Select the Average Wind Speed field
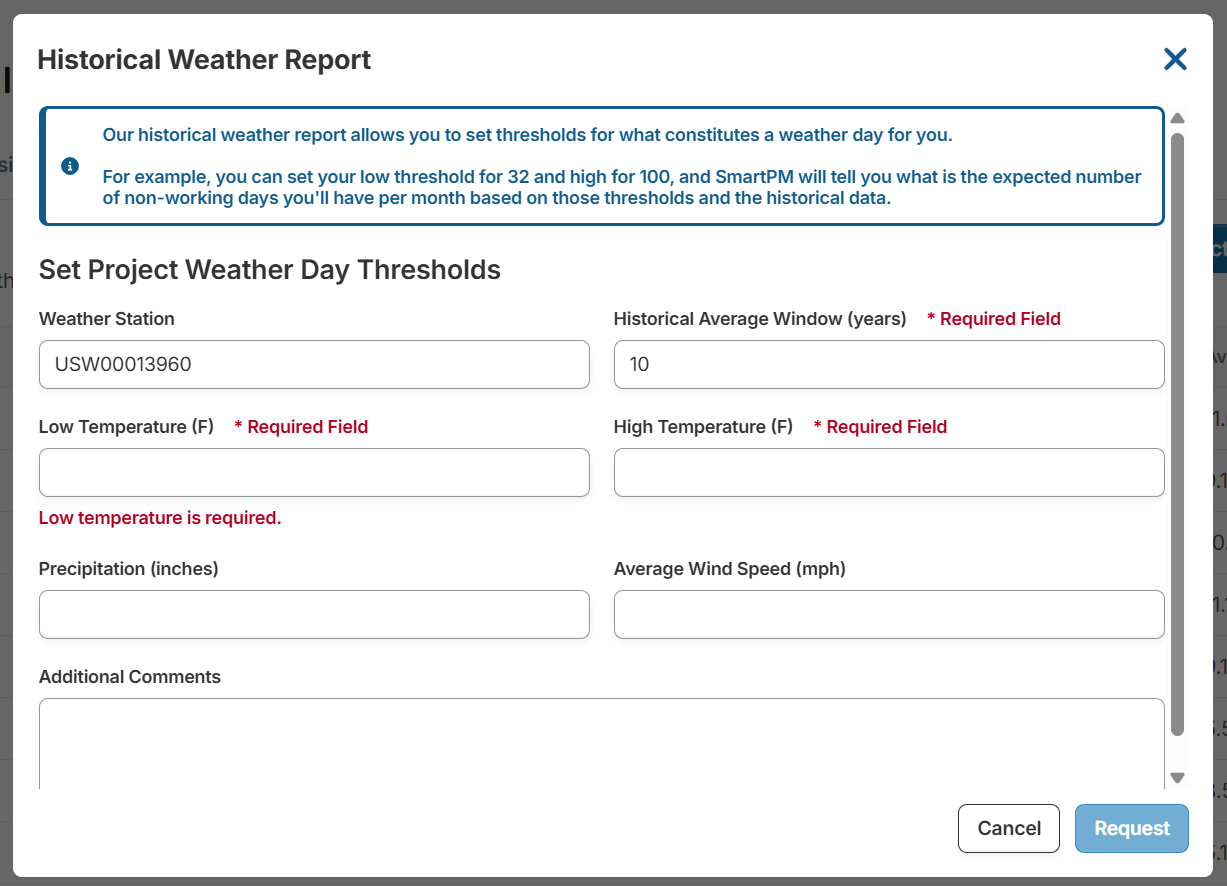1227x886 pixels. [888, 615]
